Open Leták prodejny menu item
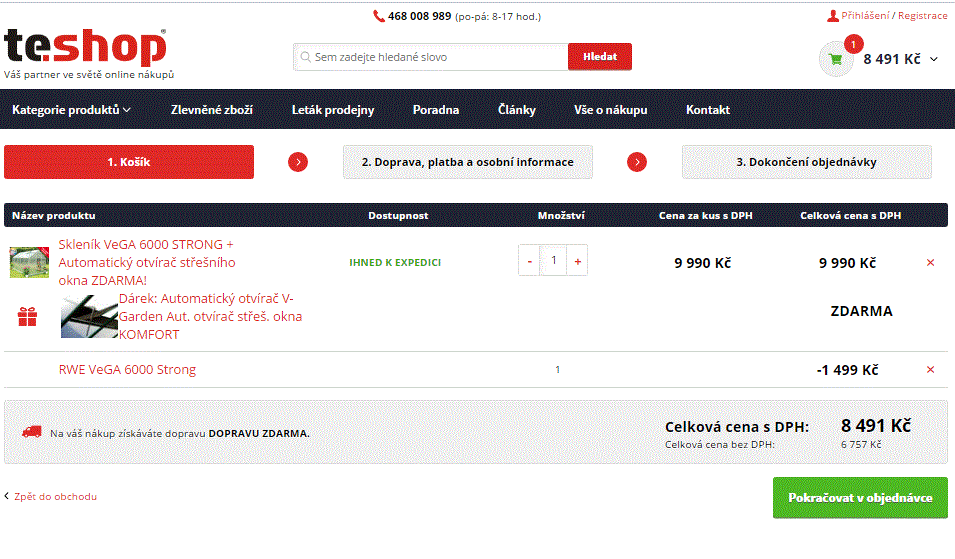955x559 pixels. [333, 110]
